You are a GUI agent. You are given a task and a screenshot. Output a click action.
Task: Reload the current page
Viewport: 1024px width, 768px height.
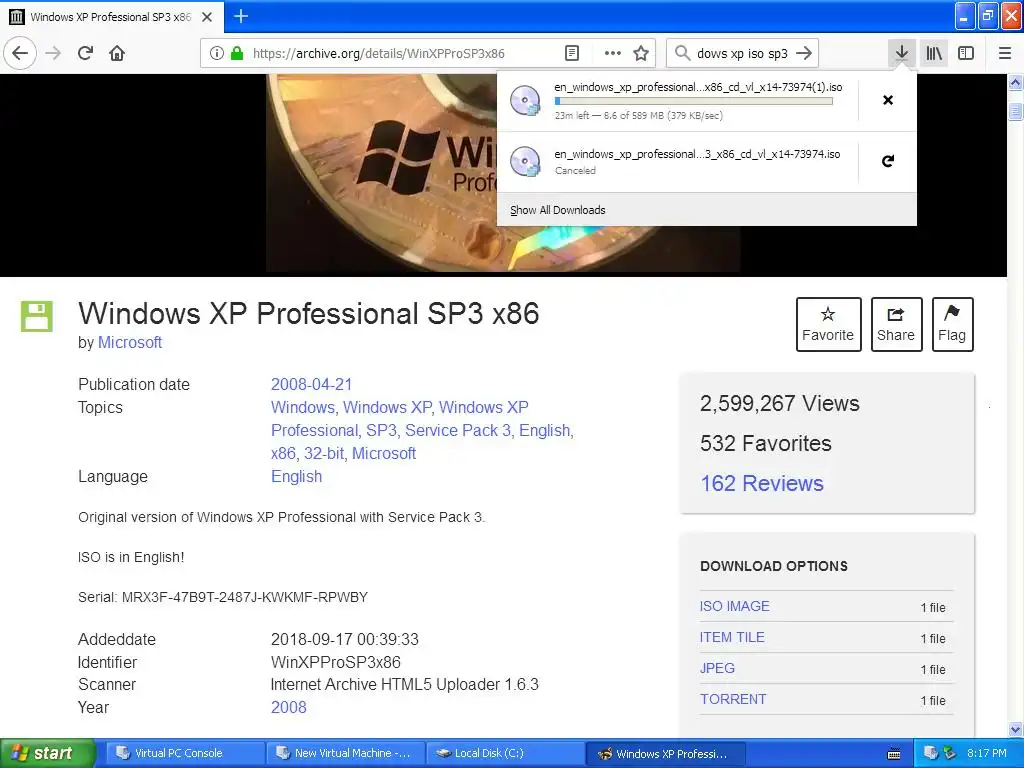85,53
